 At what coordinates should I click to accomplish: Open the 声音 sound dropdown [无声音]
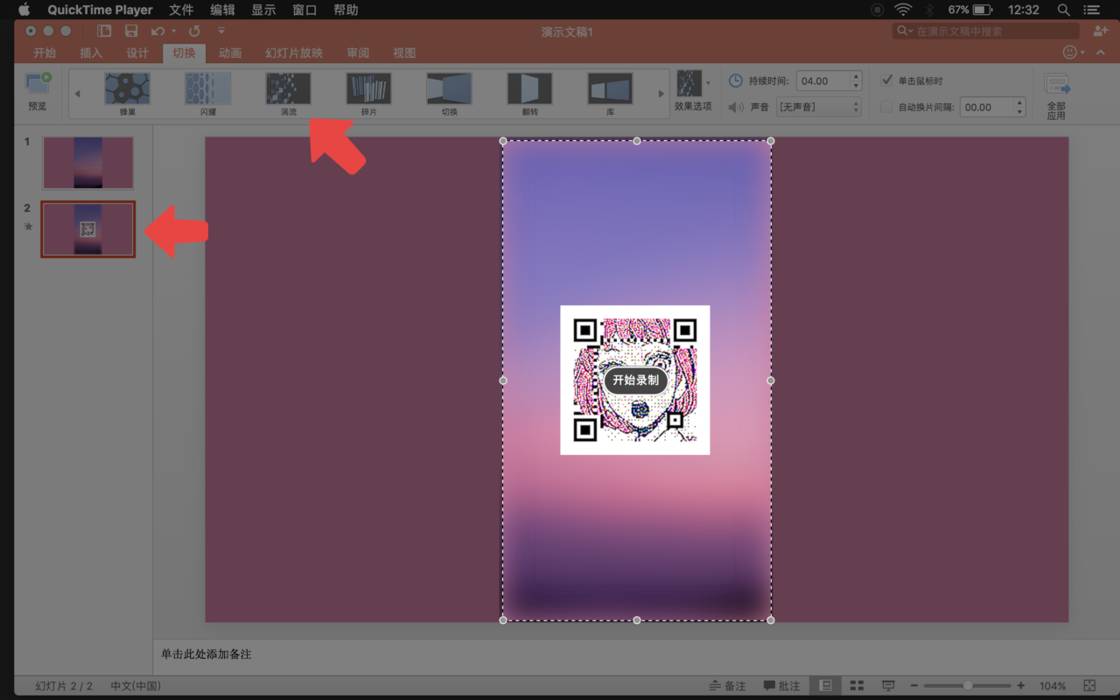tap(819, 107)
